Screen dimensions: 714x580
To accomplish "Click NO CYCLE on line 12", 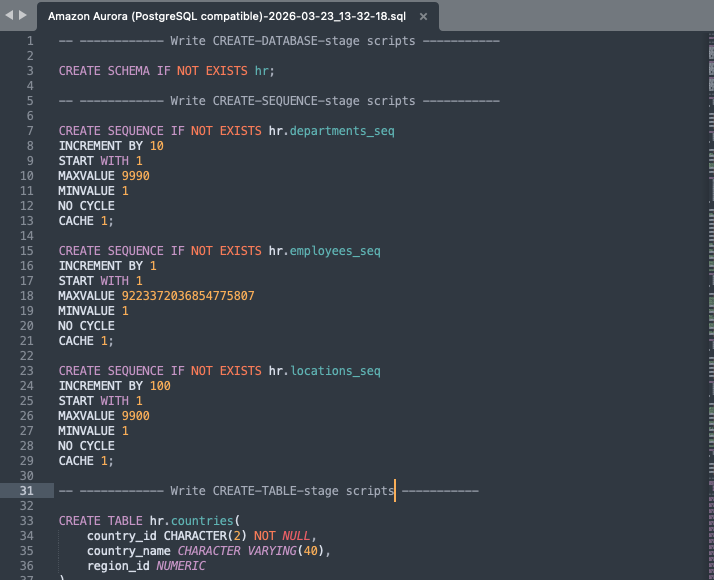I will coord(87,206).
